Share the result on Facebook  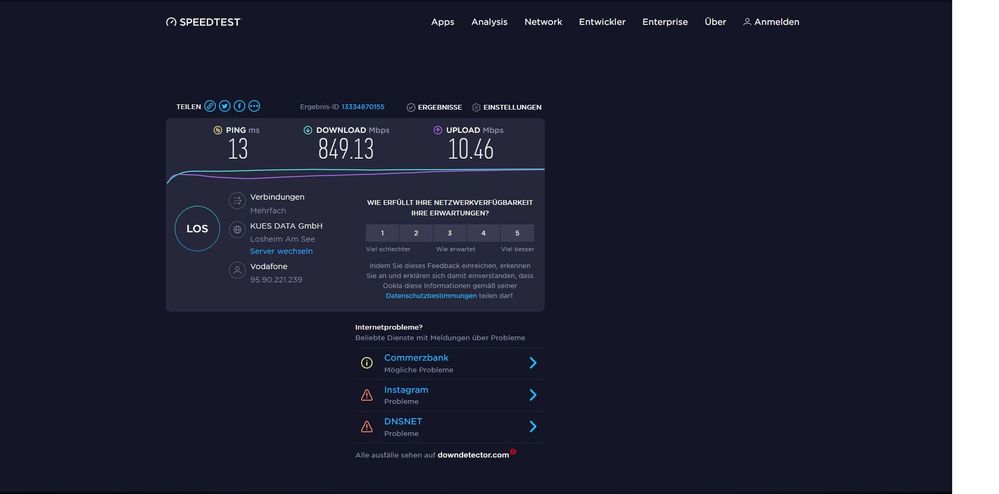coord(239,106)
